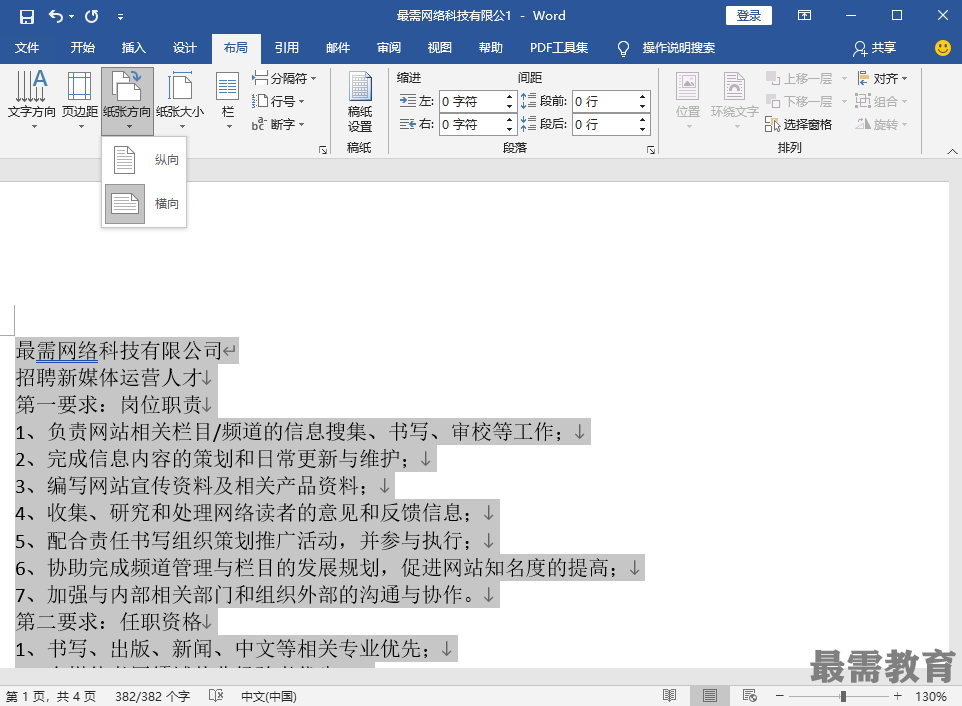
Task: Click the 段后 spacing after field
Action: (604, 125)
